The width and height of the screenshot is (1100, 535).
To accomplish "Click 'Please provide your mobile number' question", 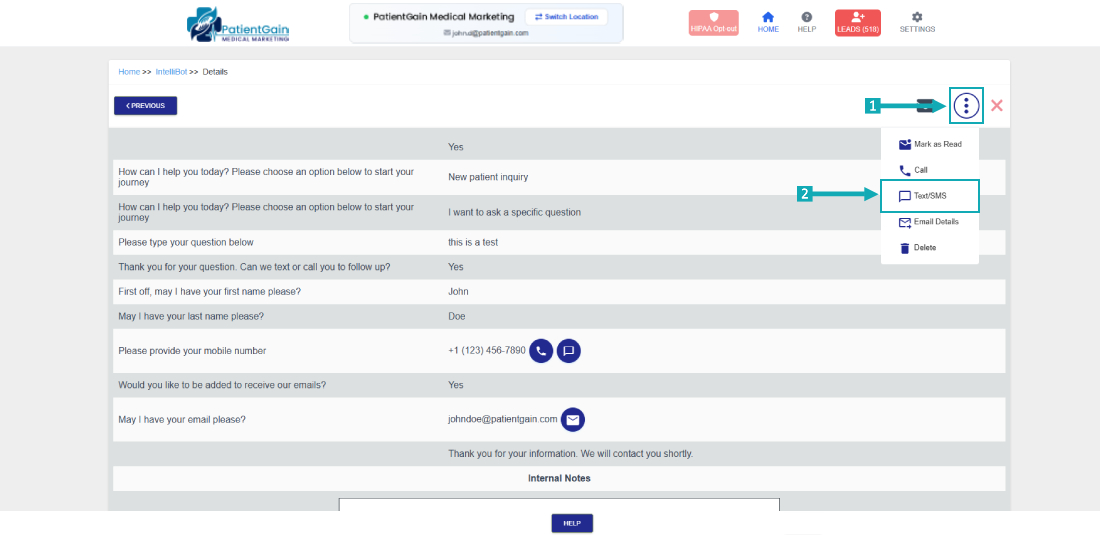I will pos(192,351).
